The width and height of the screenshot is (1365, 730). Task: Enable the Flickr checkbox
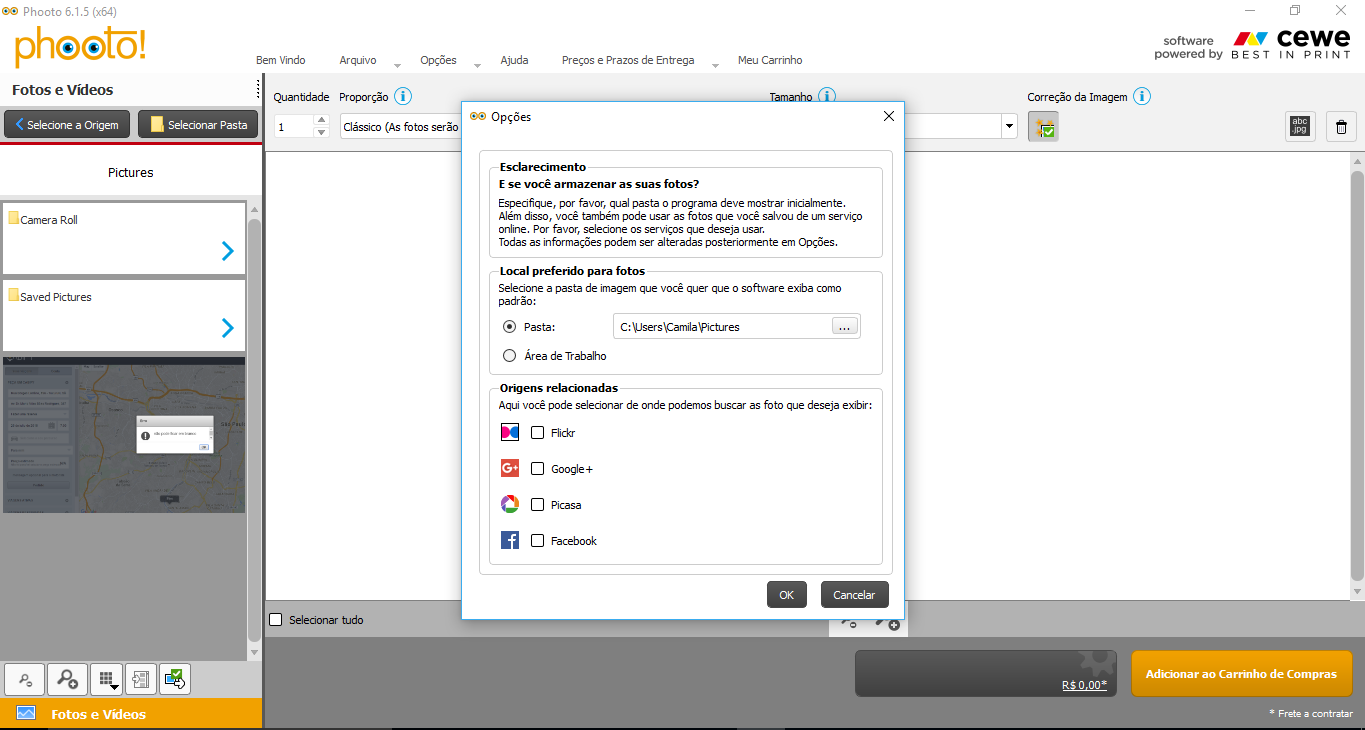coord(538,433)
